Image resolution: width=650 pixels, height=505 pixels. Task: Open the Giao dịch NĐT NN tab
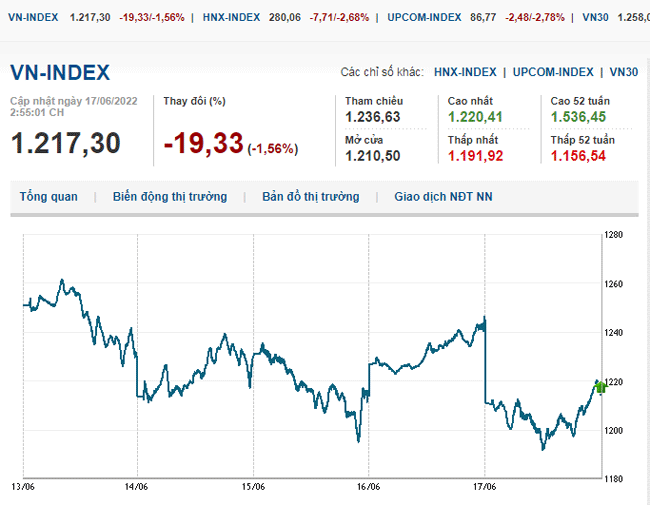[443, 197]
